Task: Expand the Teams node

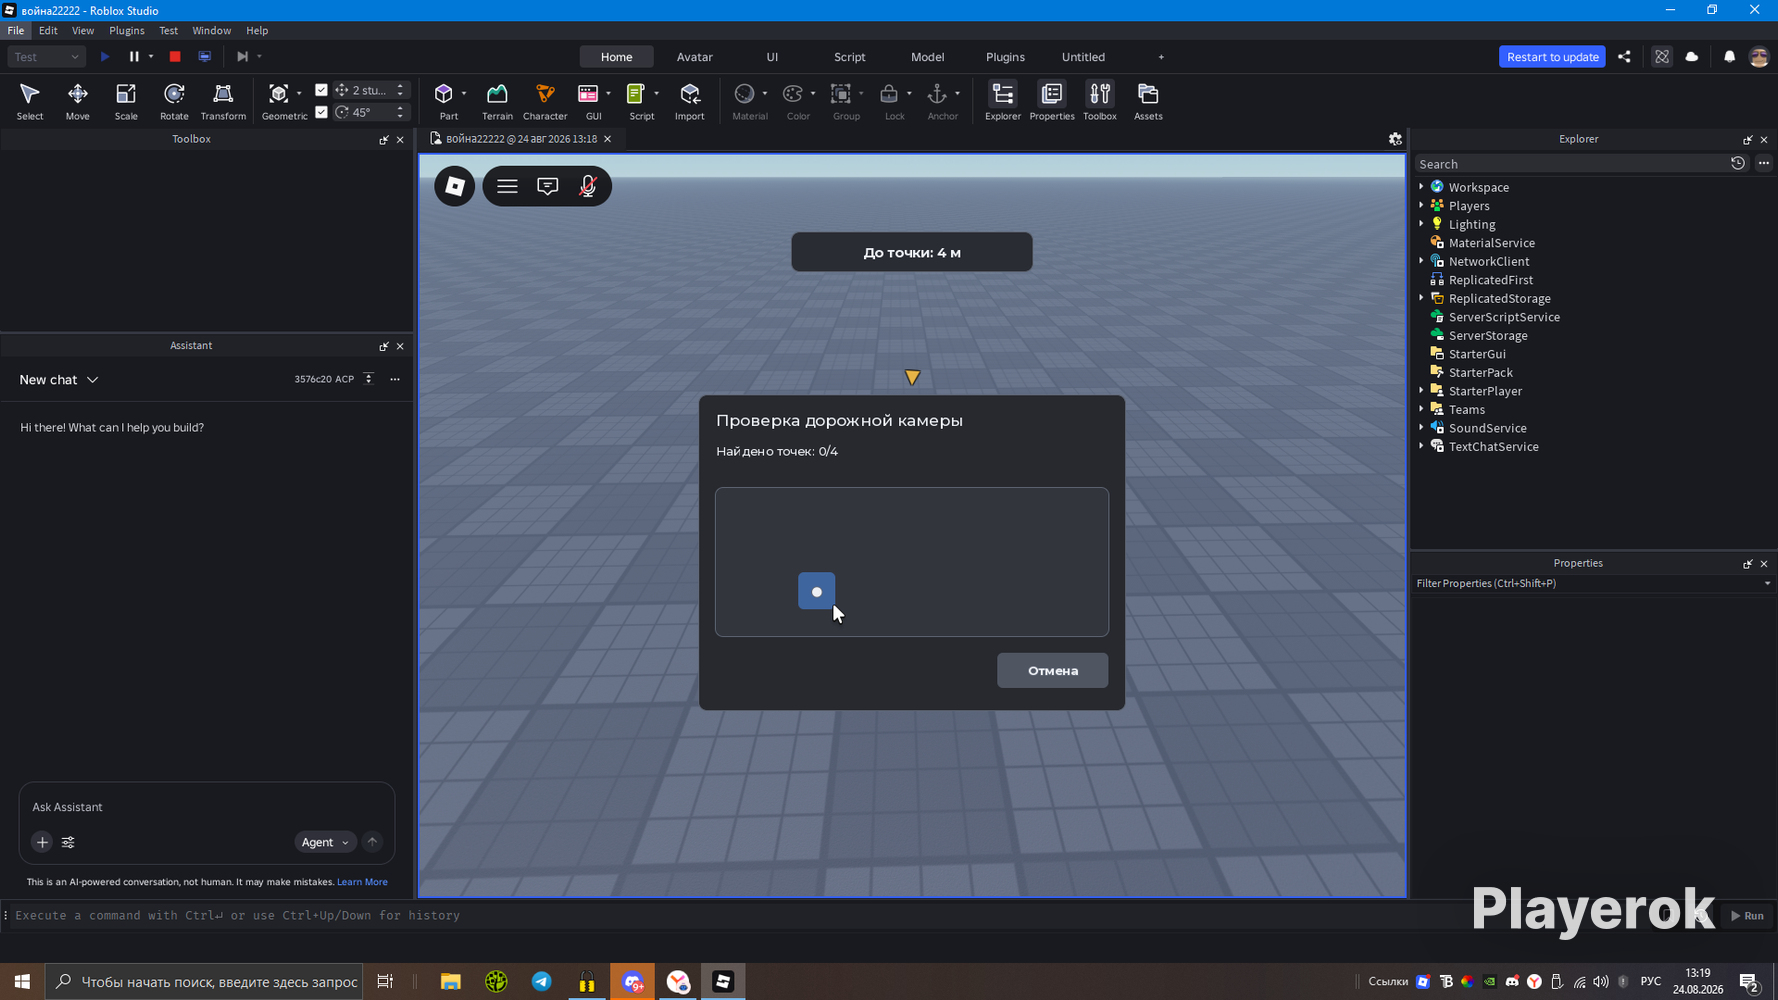Action: tap(1421, 409)
